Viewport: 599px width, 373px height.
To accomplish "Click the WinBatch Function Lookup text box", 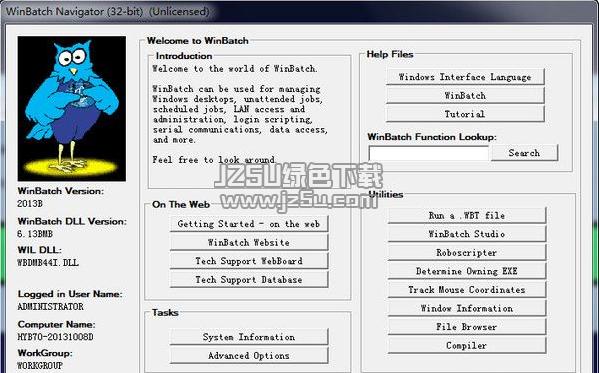I will click(x=428, y=153).
